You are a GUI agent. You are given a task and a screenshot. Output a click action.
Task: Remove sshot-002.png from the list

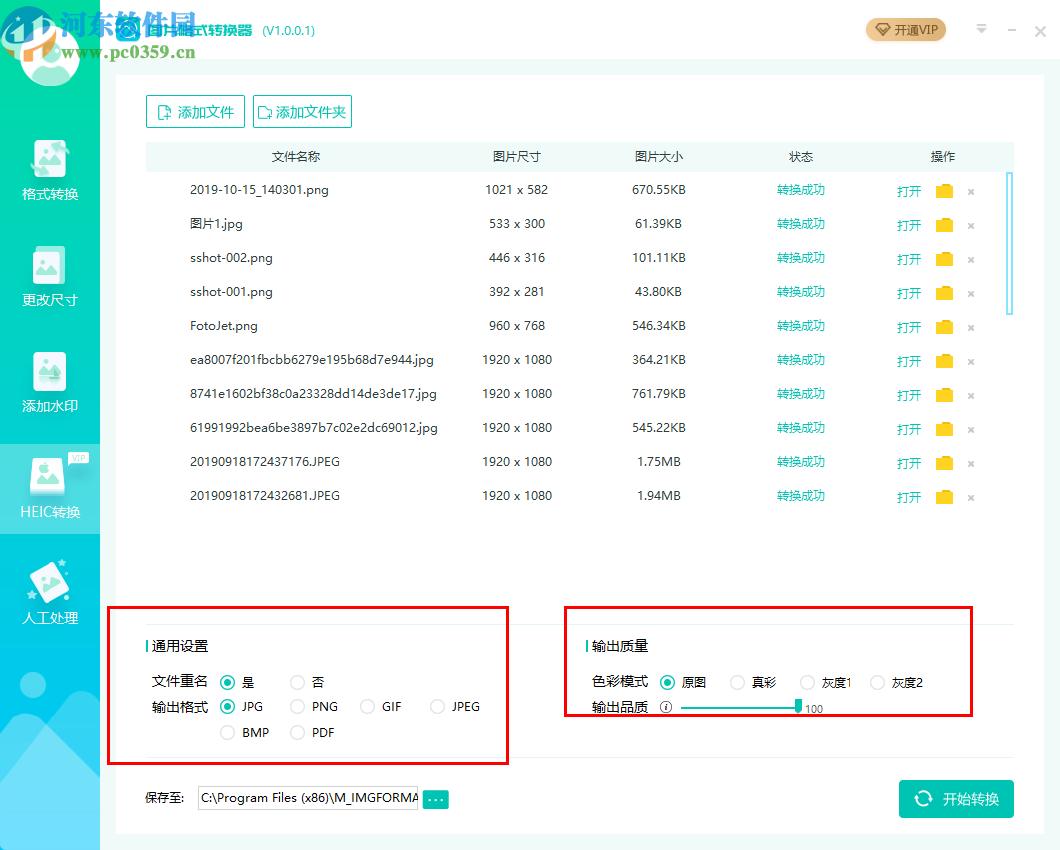[x=970, y=258]
